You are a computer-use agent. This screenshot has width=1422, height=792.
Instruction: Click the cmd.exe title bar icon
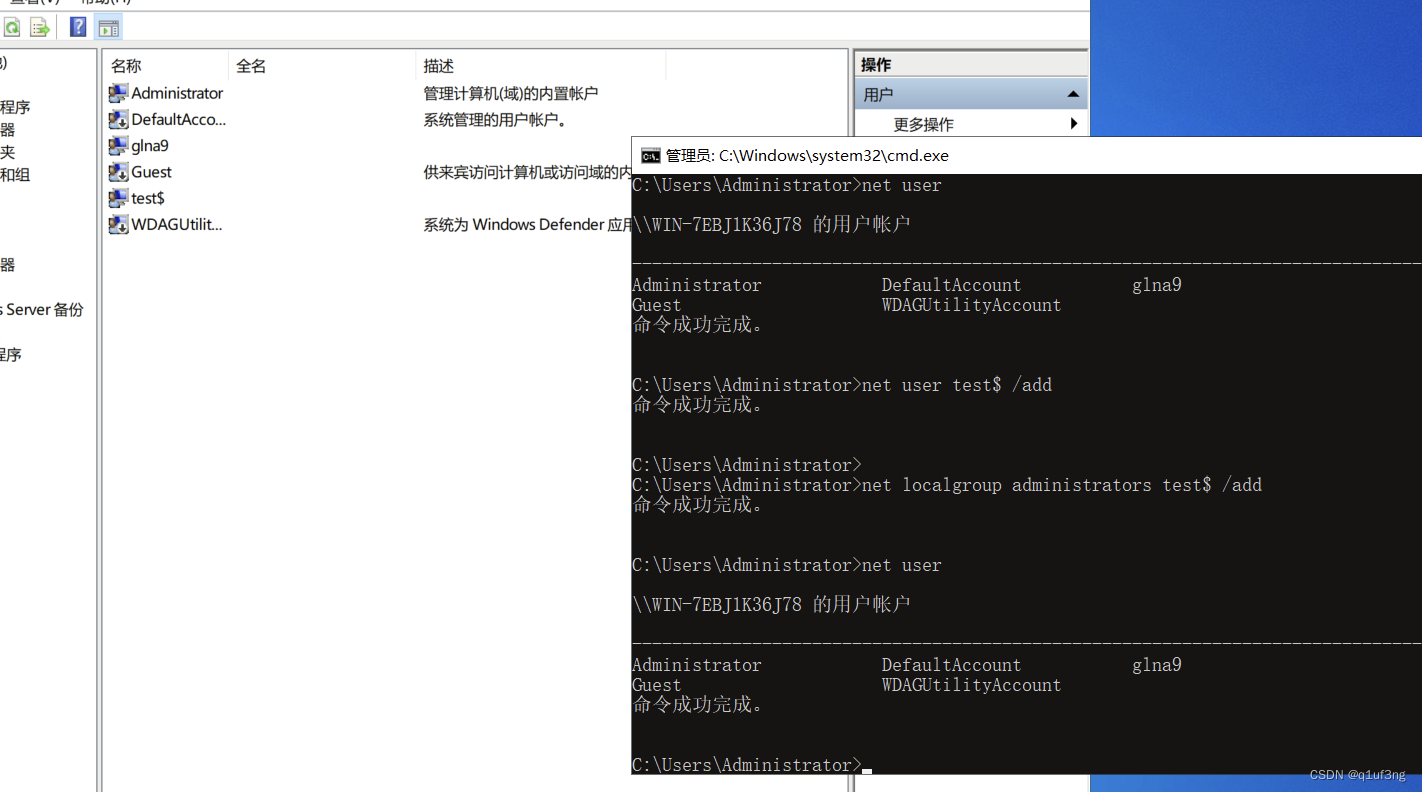(651, 155)
